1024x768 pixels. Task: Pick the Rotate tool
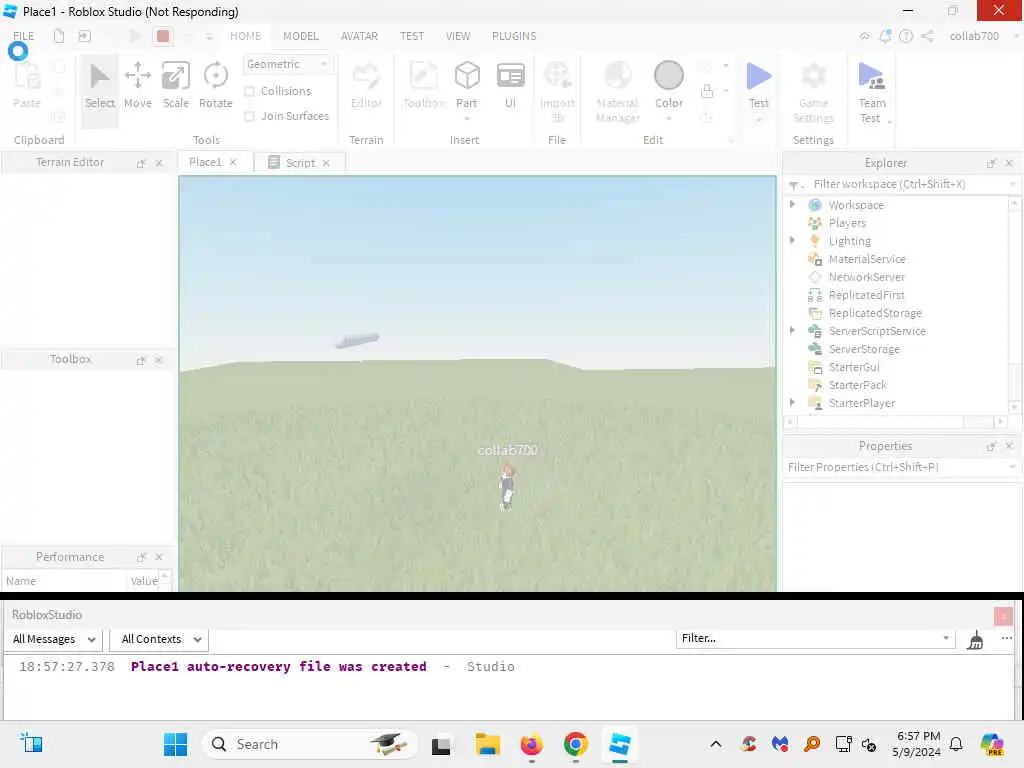(x=216, y=86)
